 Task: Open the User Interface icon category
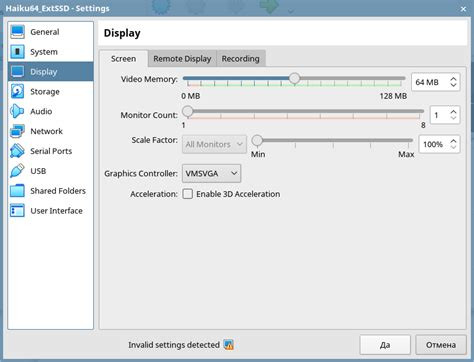tap(17, 211)
